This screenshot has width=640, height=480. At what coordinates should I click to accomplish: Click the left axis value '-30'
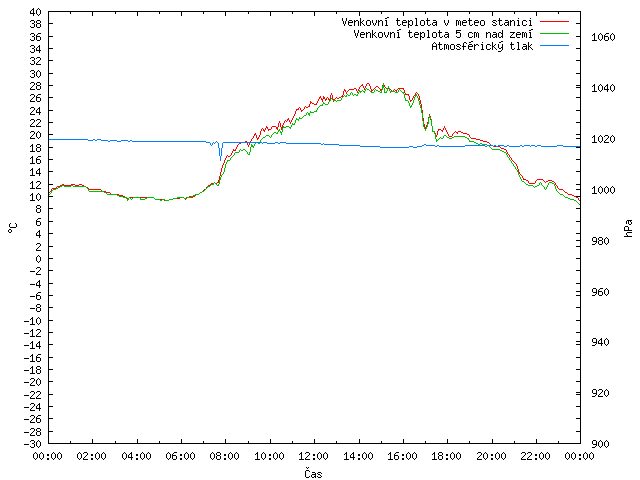33,444
